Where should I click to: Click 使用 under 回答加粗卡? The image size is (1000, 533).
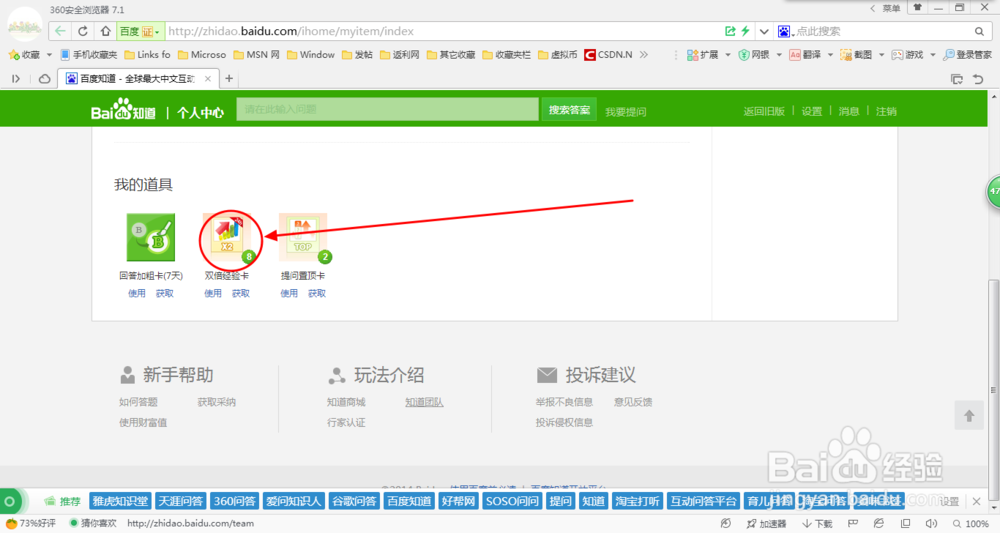coord(136,293)
